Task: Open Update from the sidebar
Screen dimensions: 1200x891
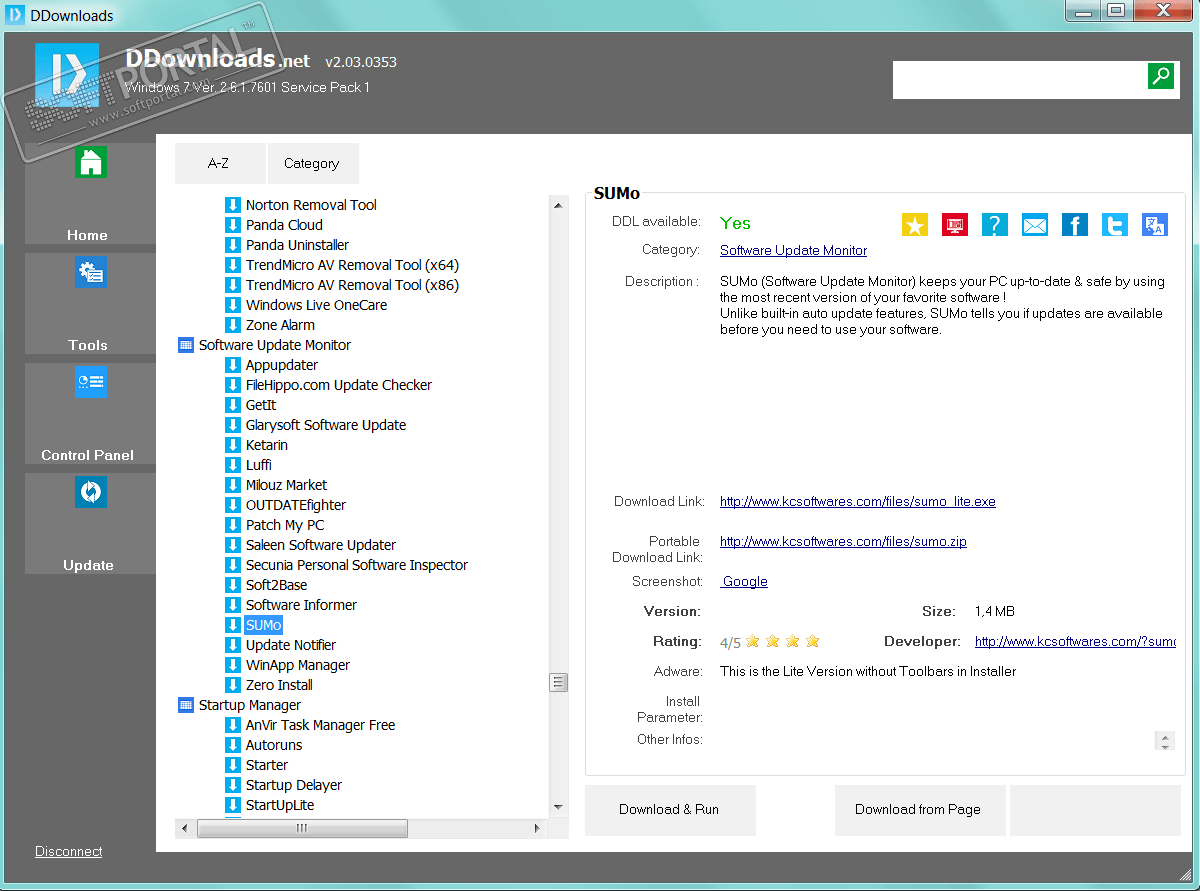Action: click(x=90, y=524)
